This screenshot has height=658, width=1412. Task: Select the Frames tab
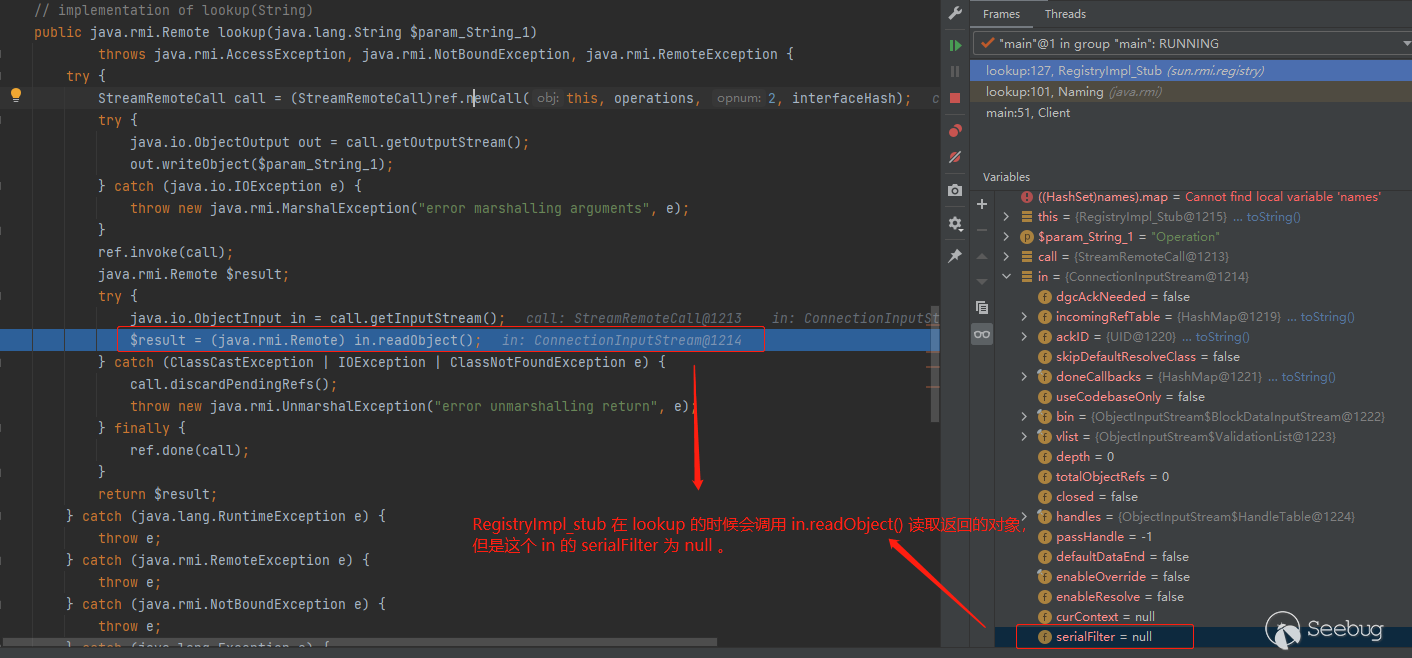[x=1001, y=14]
